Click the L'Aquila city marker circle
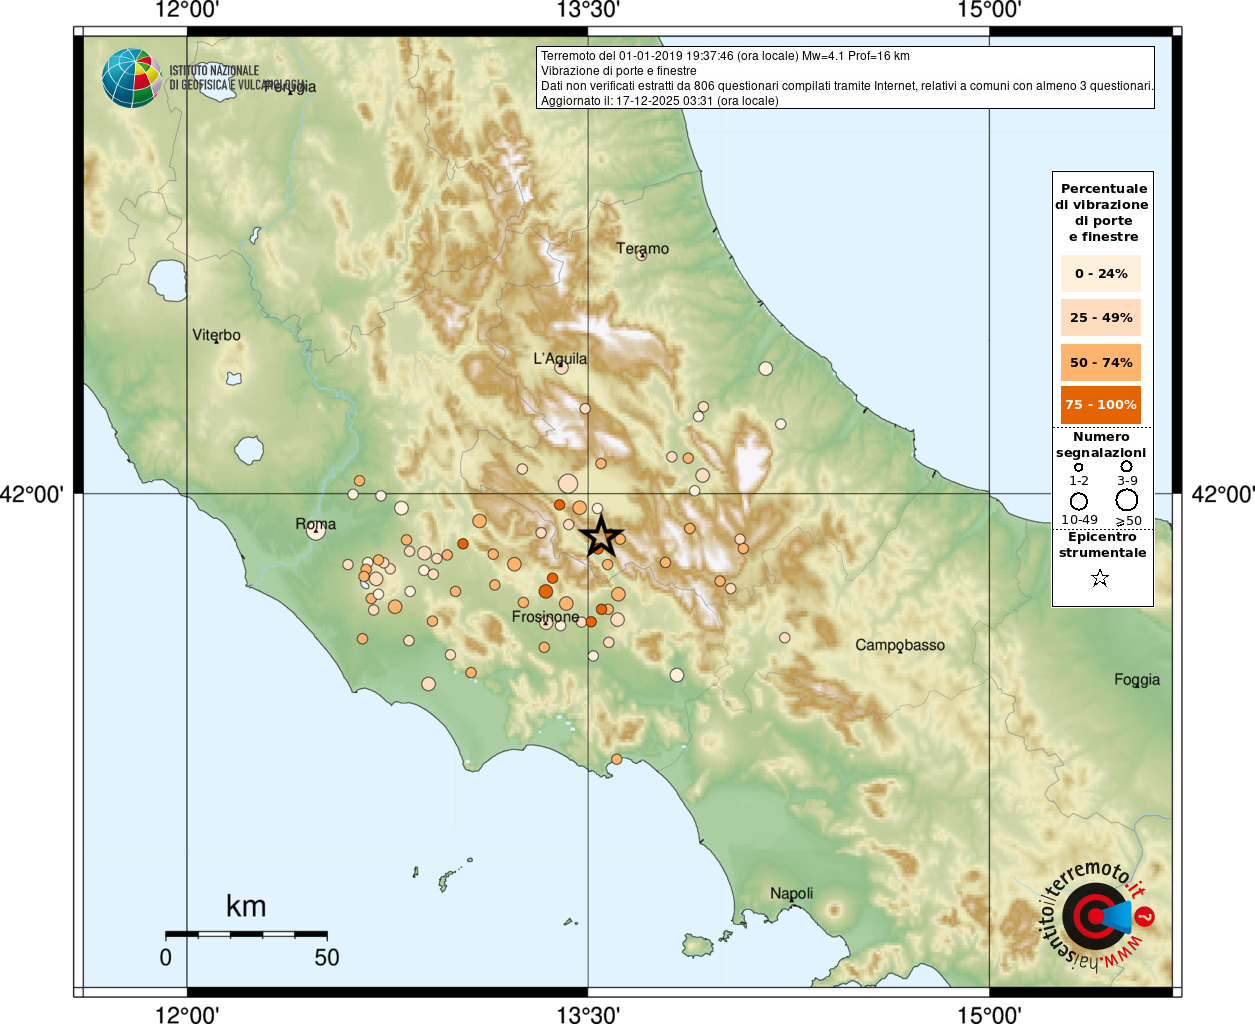 point(561,367)
